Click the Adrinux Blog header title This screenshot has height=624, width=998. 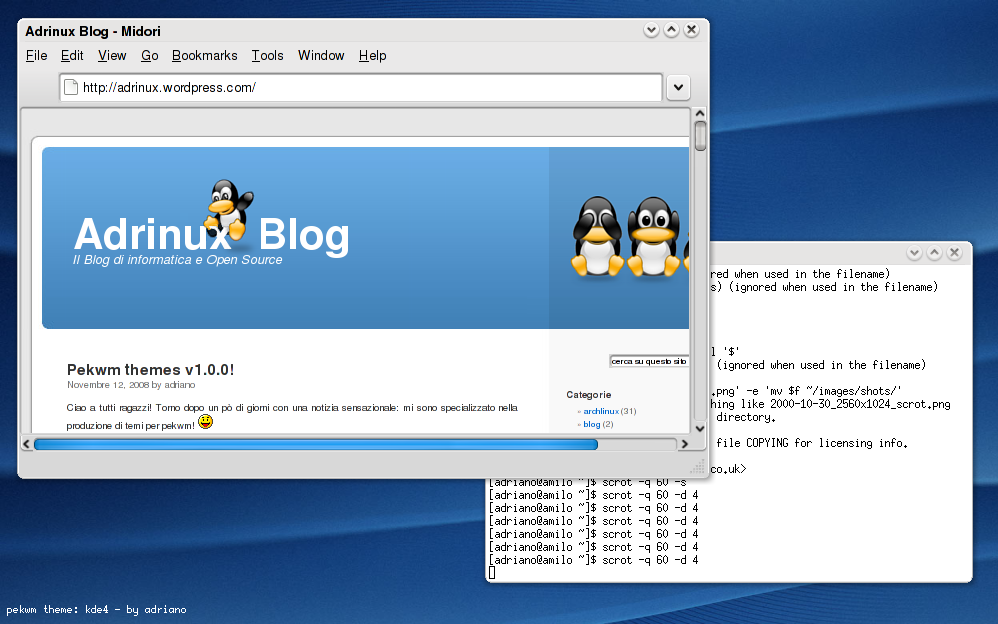[211, 234]
